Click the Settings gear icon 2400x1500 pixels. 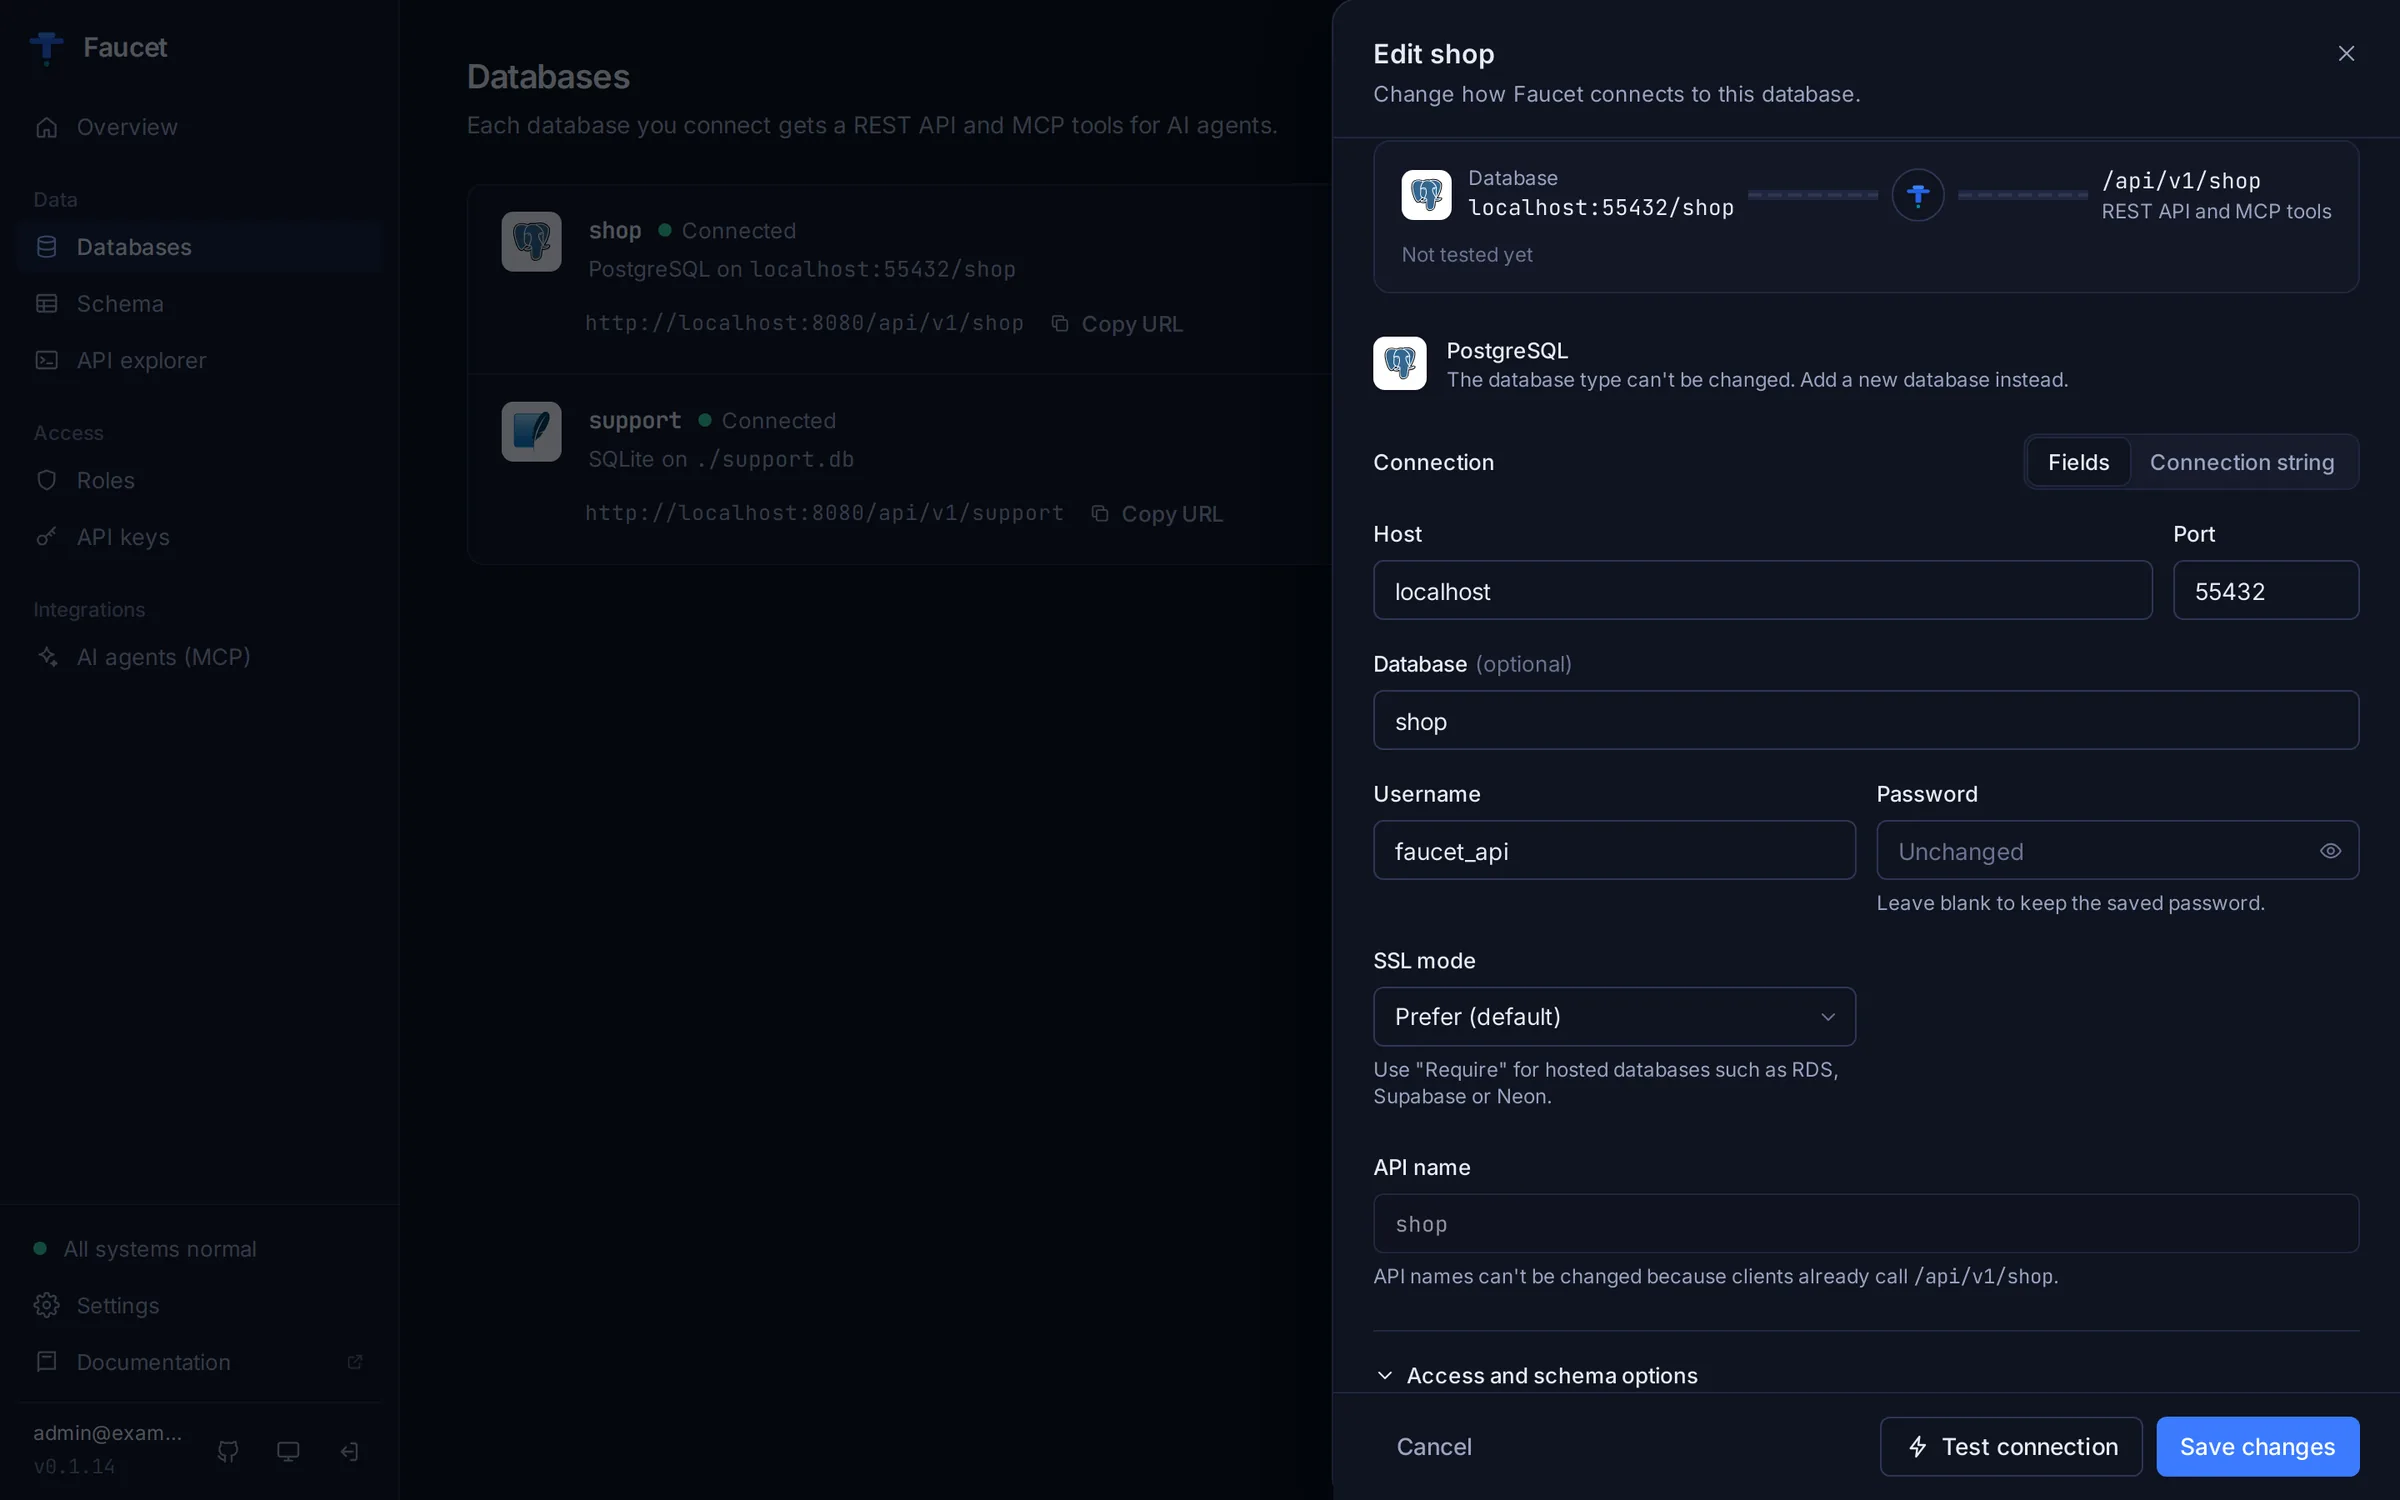pyautogui.click(x=46, y=1305)
